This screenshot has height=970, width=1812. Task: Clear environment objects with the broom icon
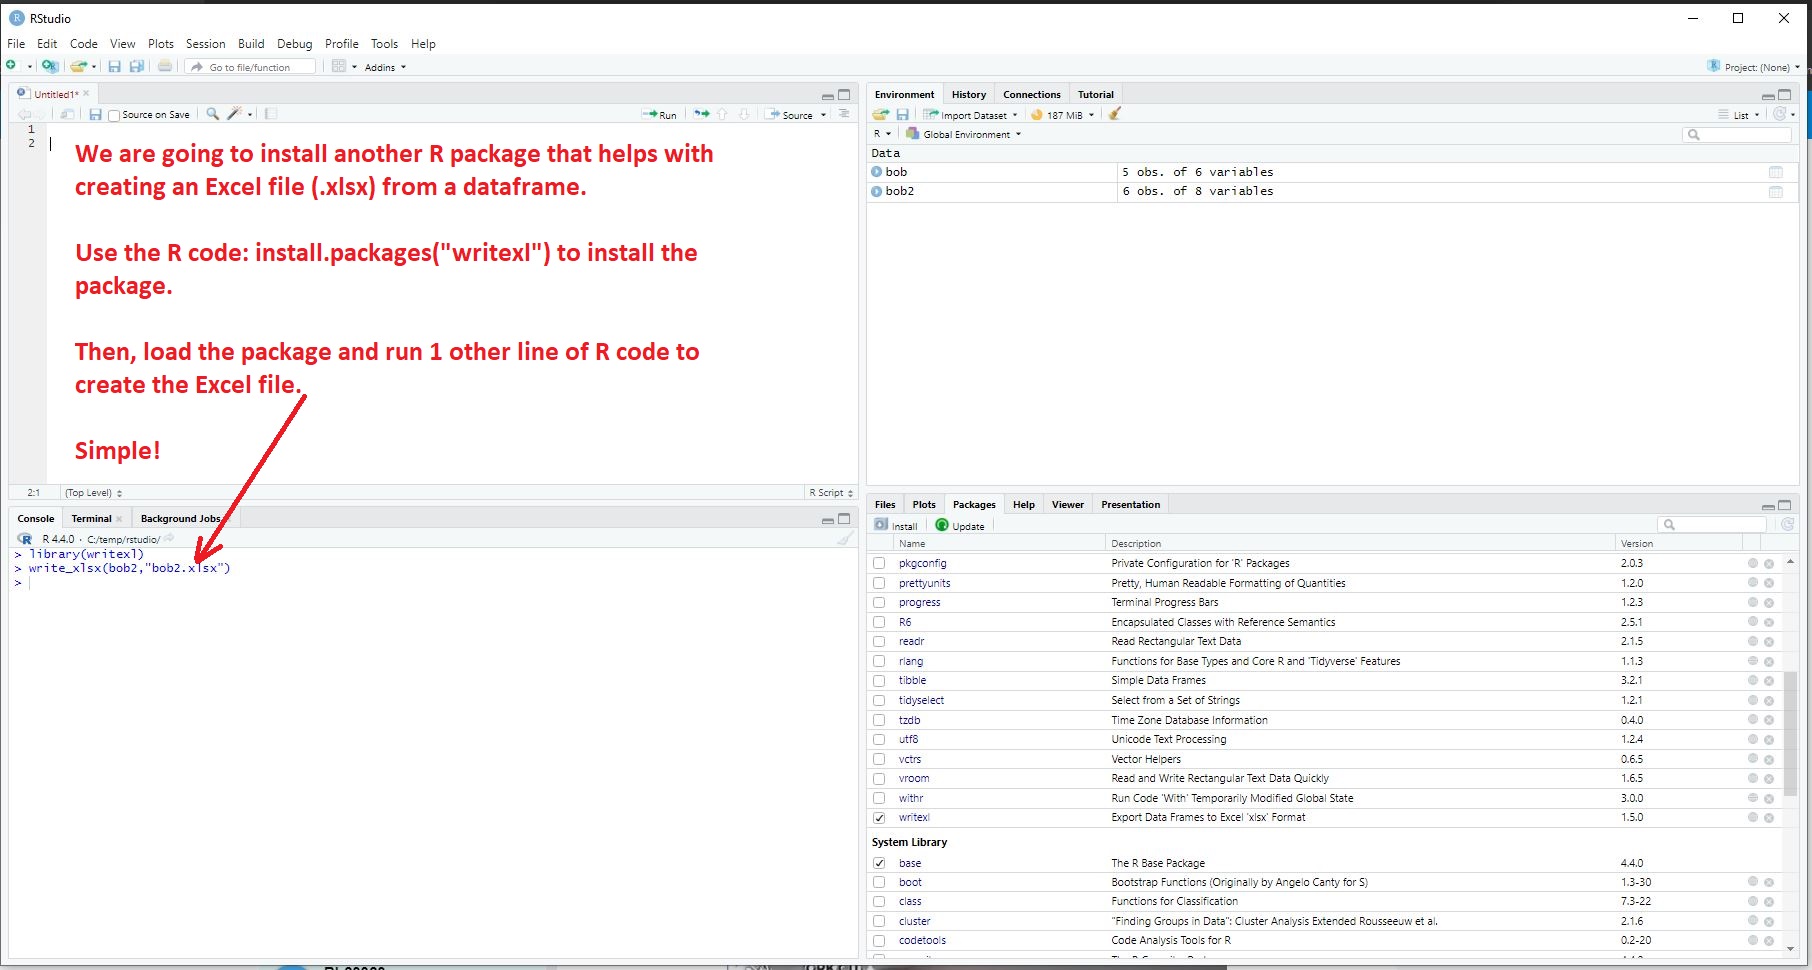coord(1114,114)
